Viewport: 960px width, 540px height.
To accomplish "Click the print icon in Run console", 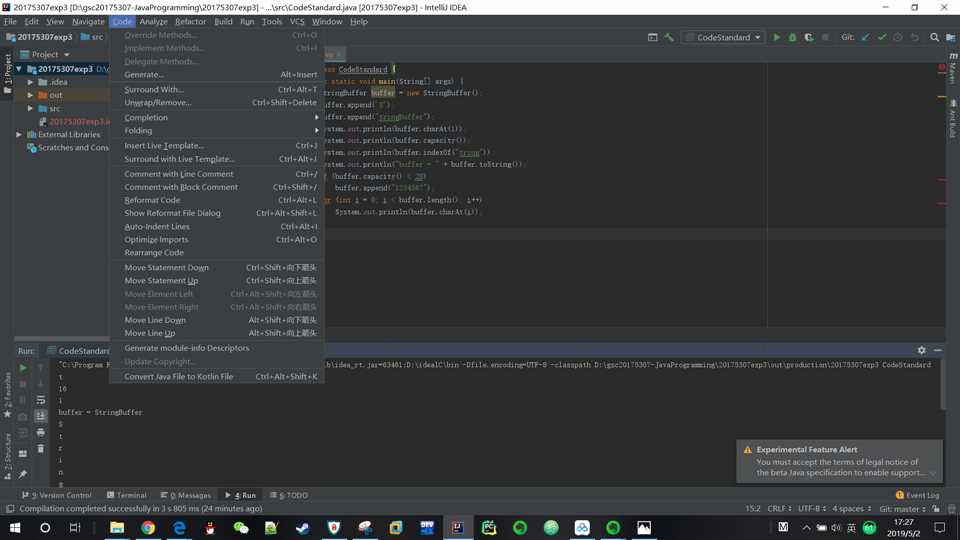I will tap(40, 432).
